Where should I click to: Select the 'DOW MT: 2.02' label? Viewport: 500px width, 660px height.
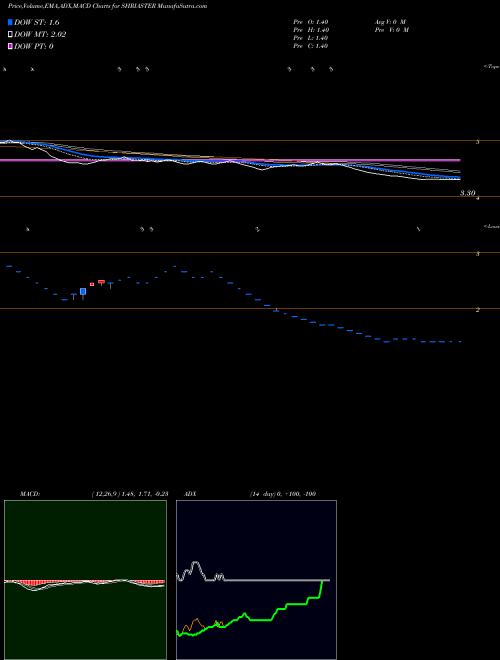pyautogui.click(x=40, y=35)
